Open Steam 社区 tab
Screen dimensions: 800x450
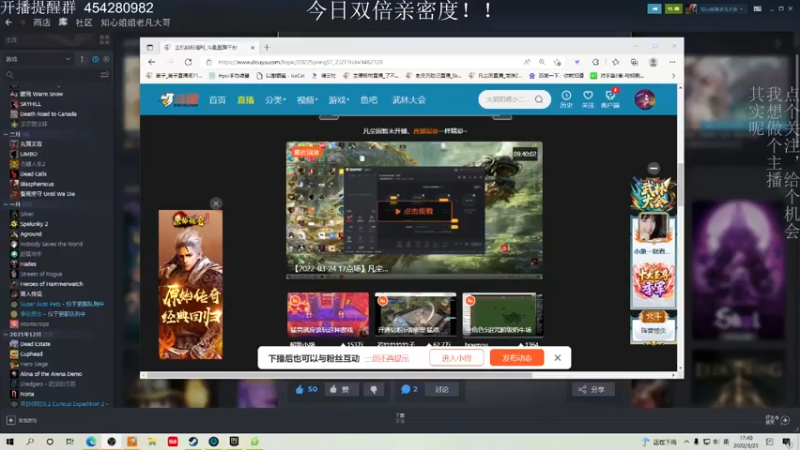pos(84,22)
